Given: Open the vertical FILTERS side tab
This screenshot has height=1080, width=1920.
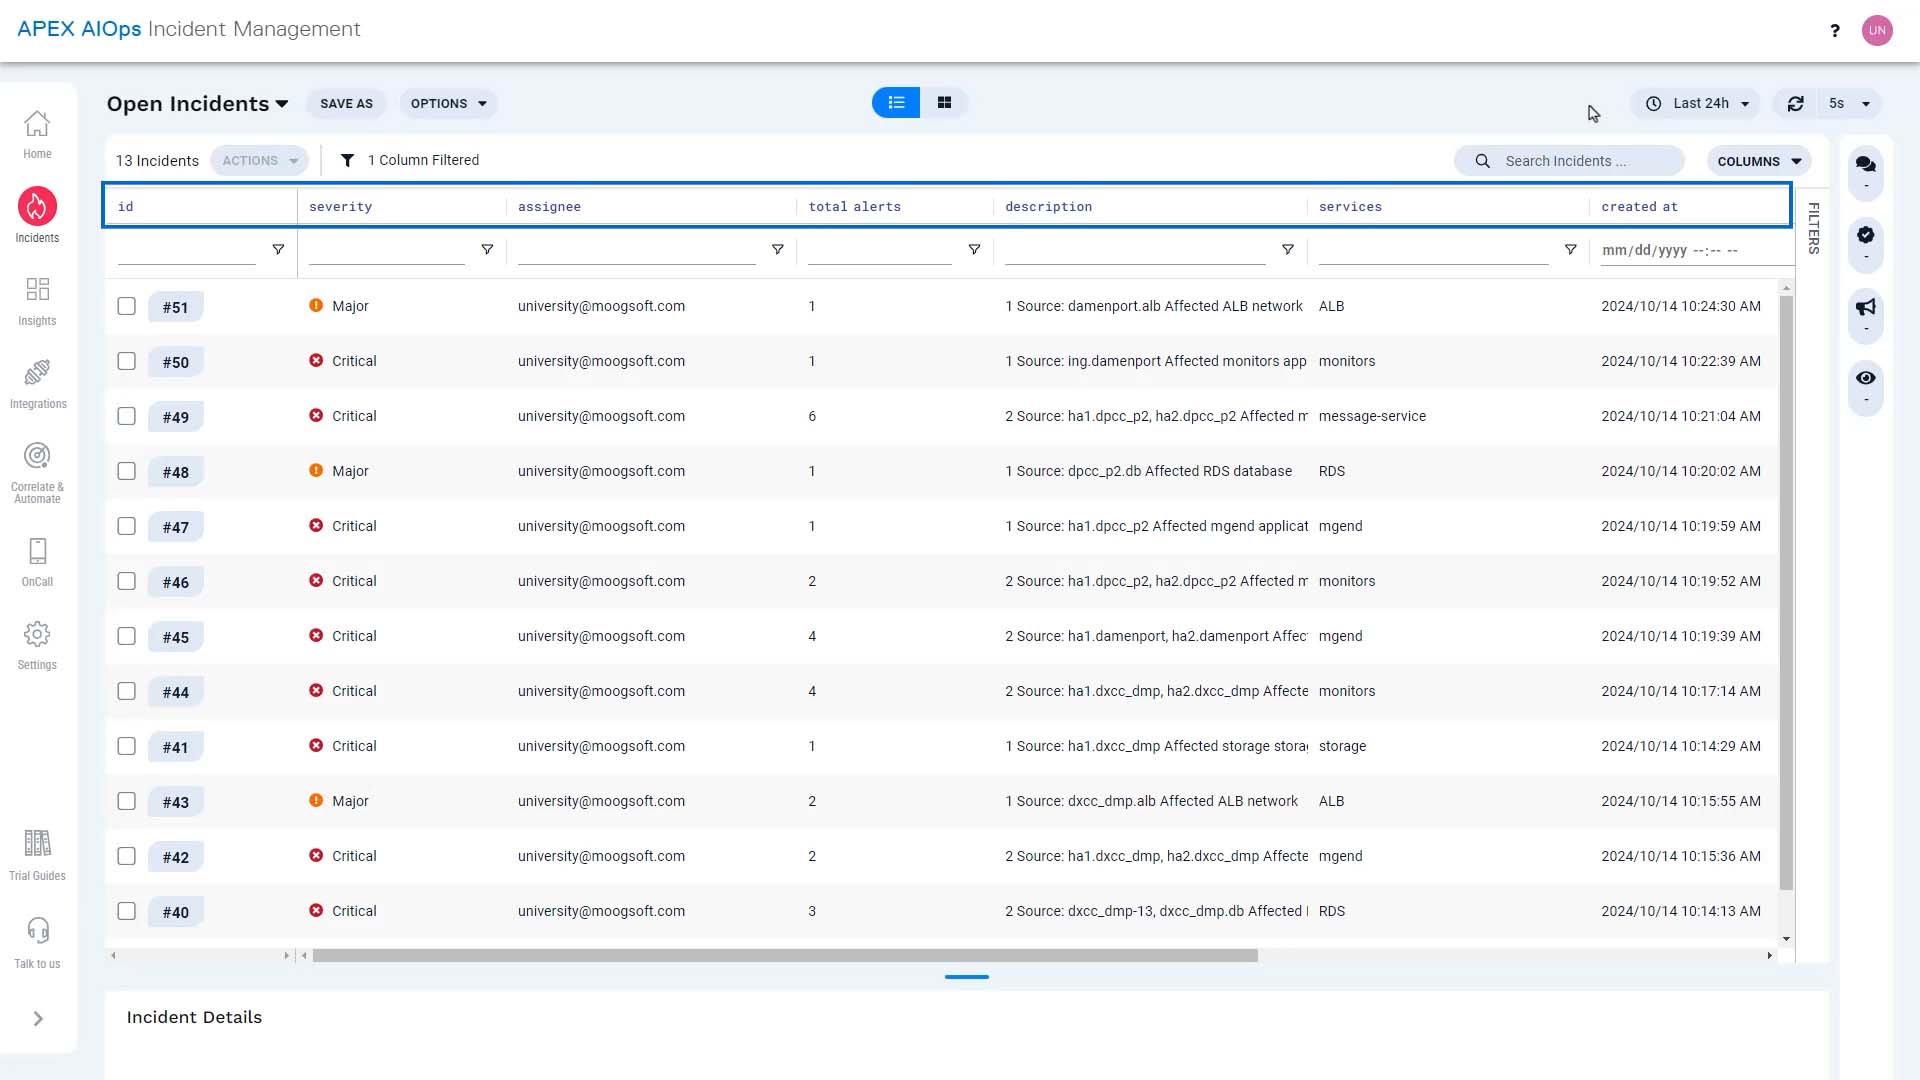Looking at the screenshot, I should click(x=1813, y=228).
